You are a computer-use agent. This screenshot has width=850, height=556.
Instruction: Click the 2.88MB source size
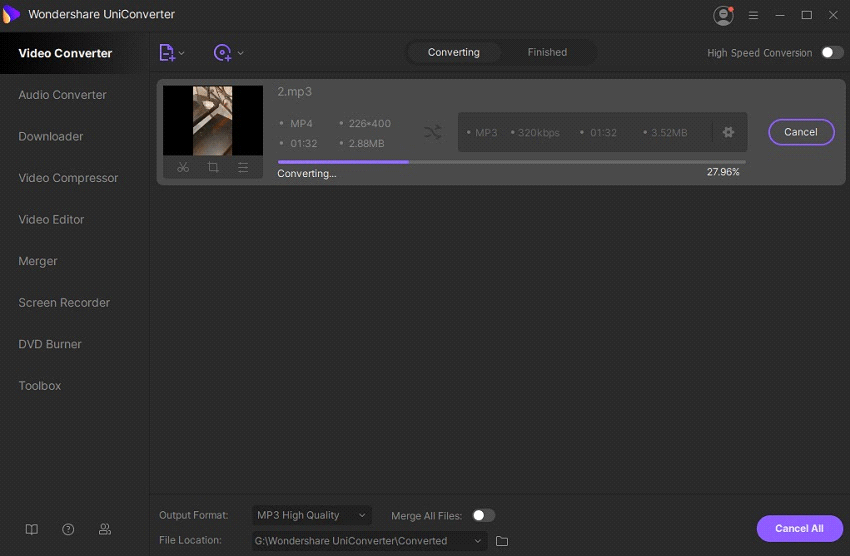(x=366, y=144)
